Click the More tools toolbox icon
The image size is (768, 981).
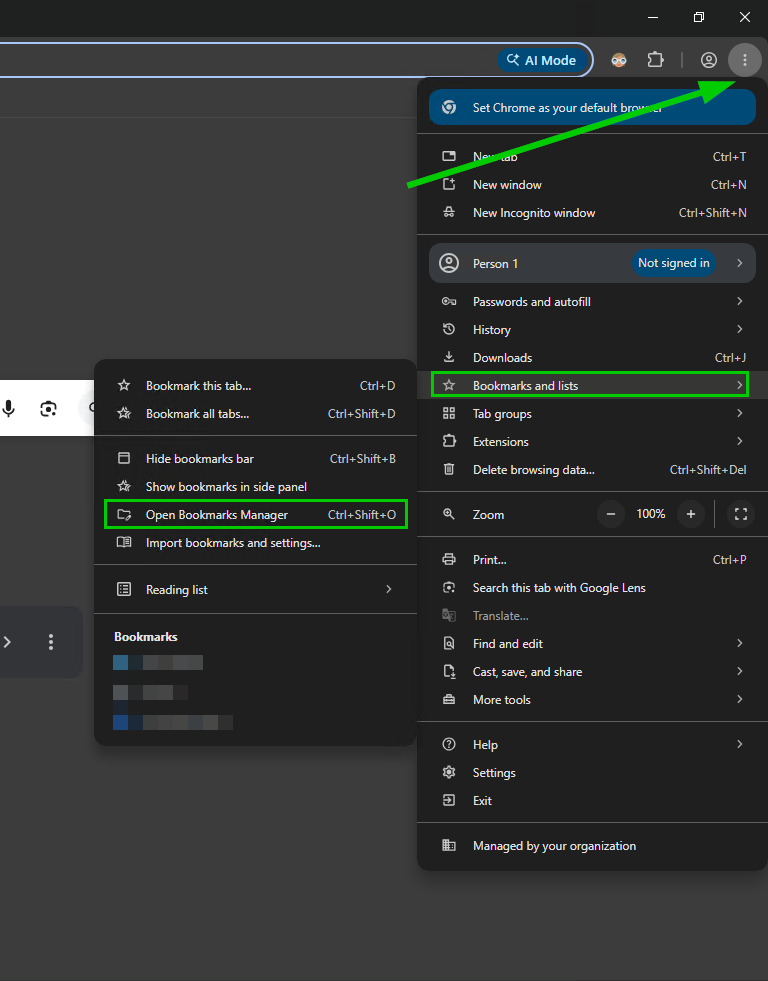pyautogui.click(x=449, y=699)
